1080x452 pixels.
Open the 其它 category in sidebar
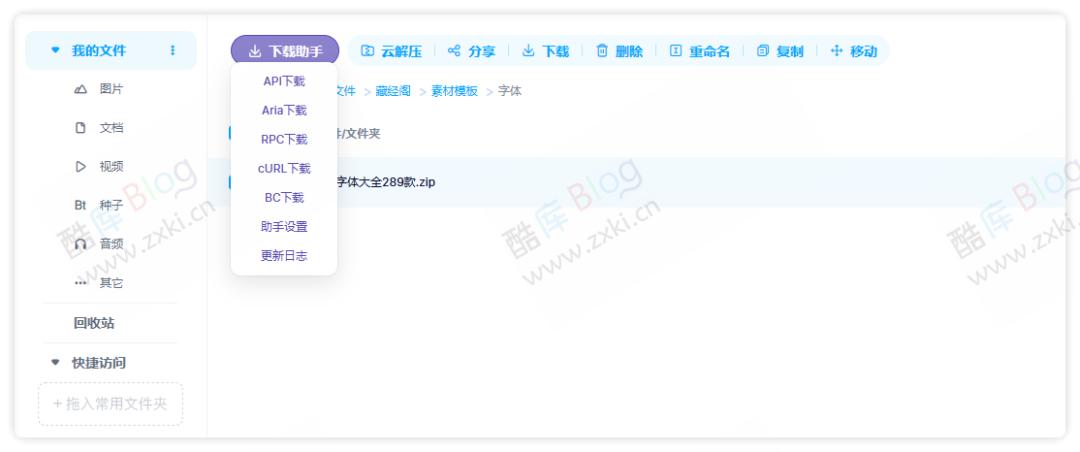(98, 282)
